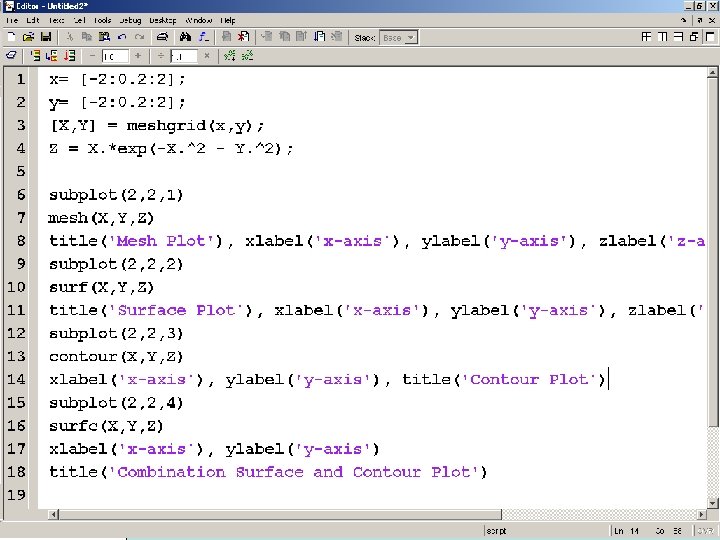
Task: Open a file using the folder icon
Action: 28,37
